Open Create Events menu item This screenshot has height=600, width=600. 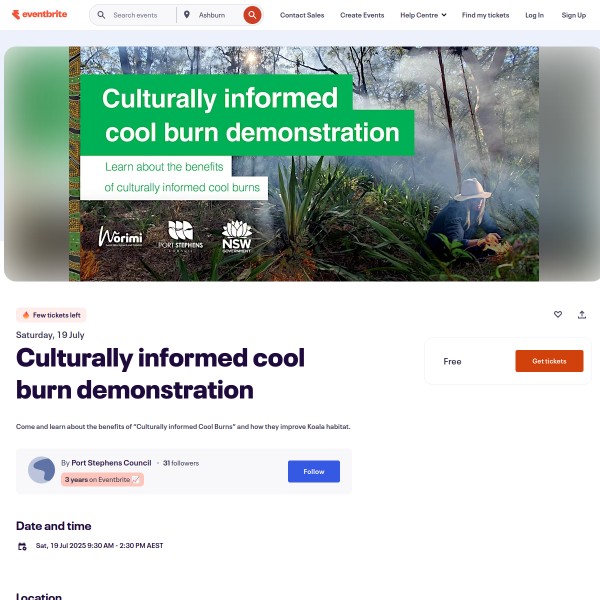362,15
